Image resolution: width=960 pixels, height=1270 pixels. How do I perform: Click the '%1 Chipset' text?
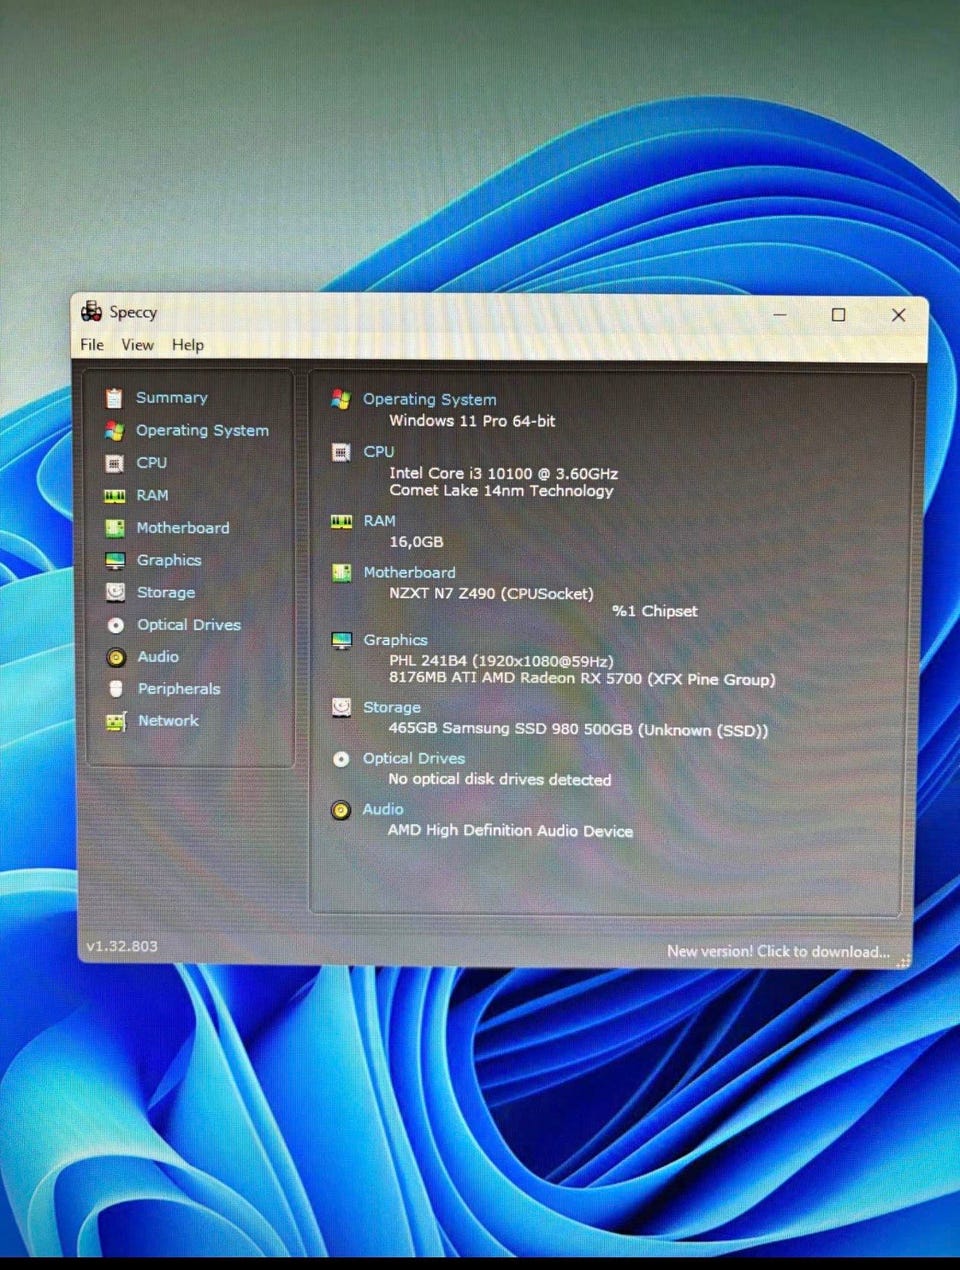coord(655,611)
